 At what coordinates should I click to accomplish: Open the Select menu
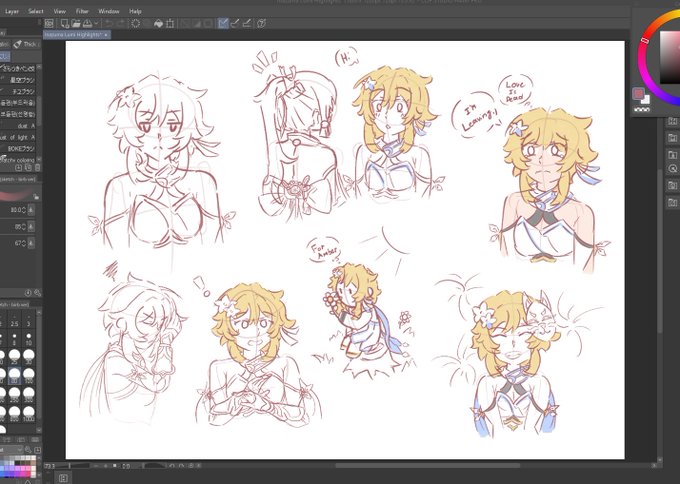[36, 11]
